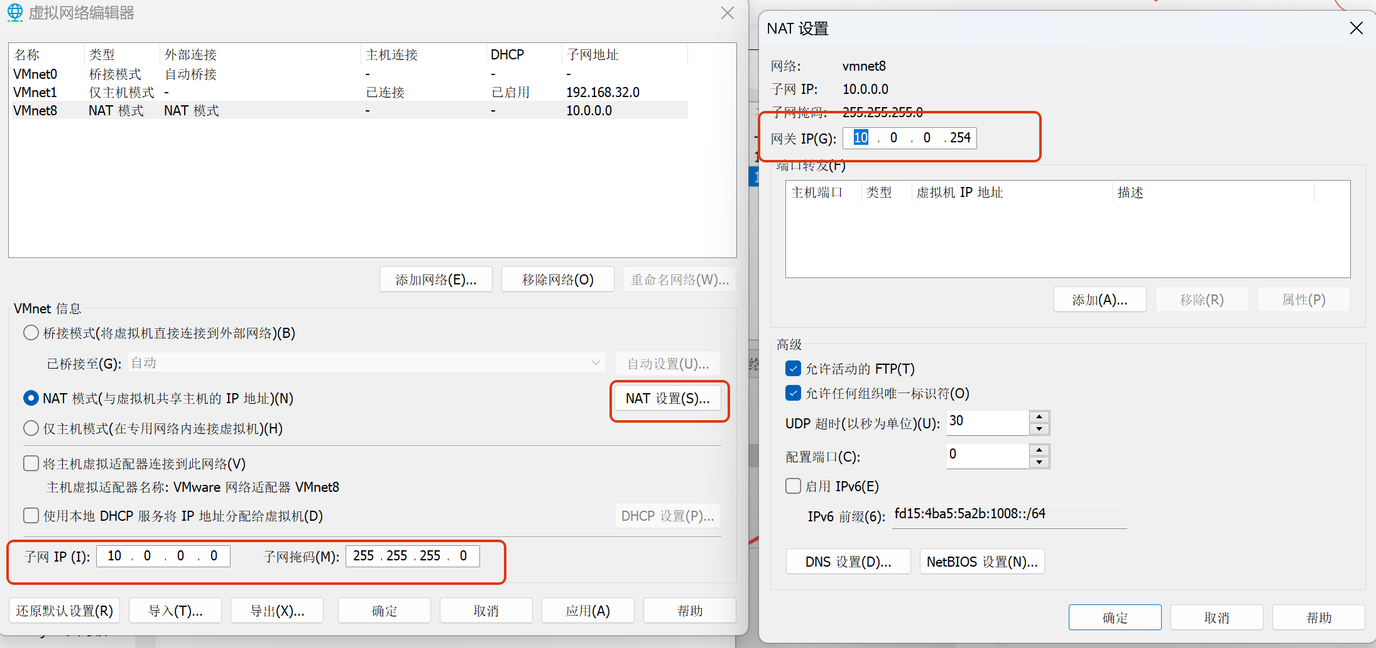The image size is (1376, 648).
Task: Click the 类型 column header
Action: [122, 55]
